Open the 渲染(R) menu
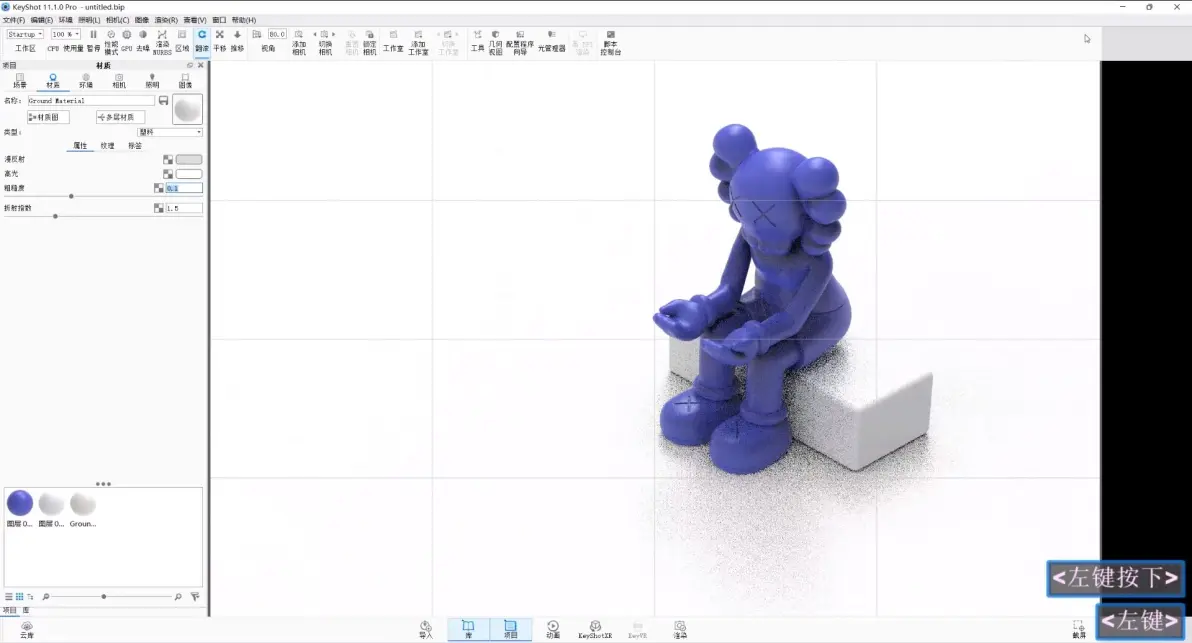Image resolution: width=1192 pixels, height=643 pixels. click(x=166, y=20)
